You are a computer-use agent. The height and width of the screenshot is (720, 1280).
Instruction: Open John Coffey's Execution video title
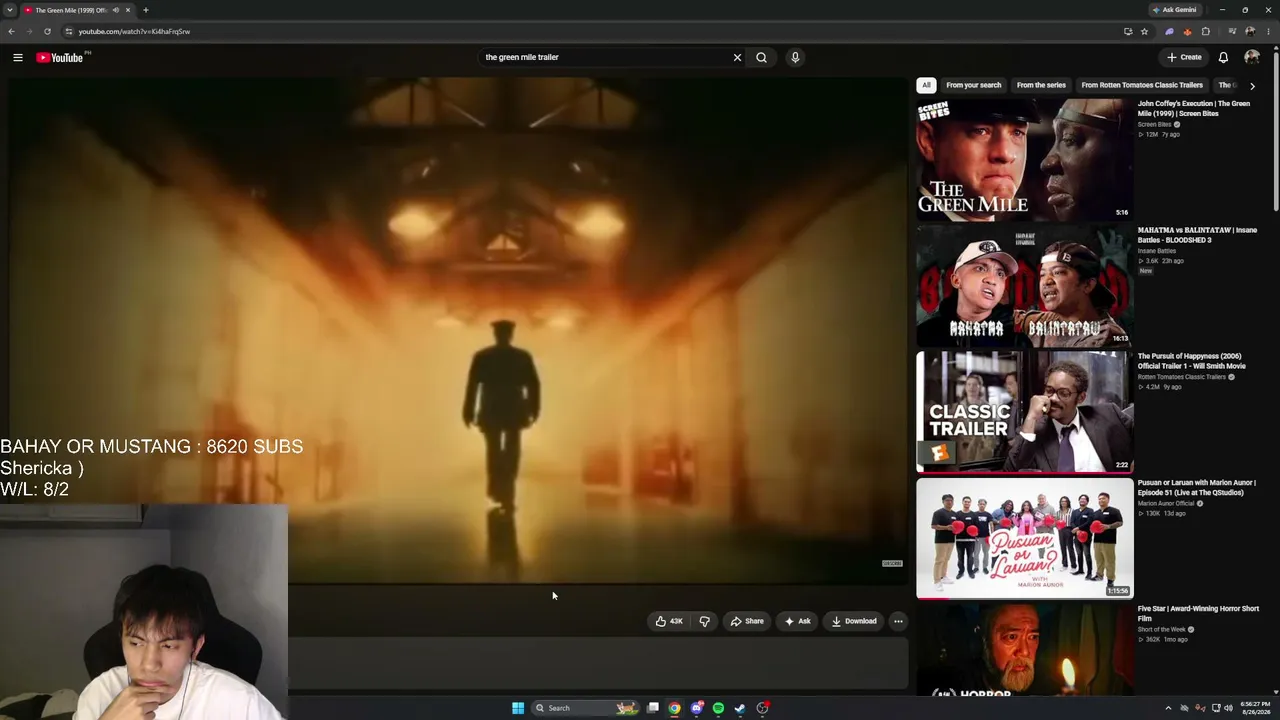click(x=1193, y=108)
